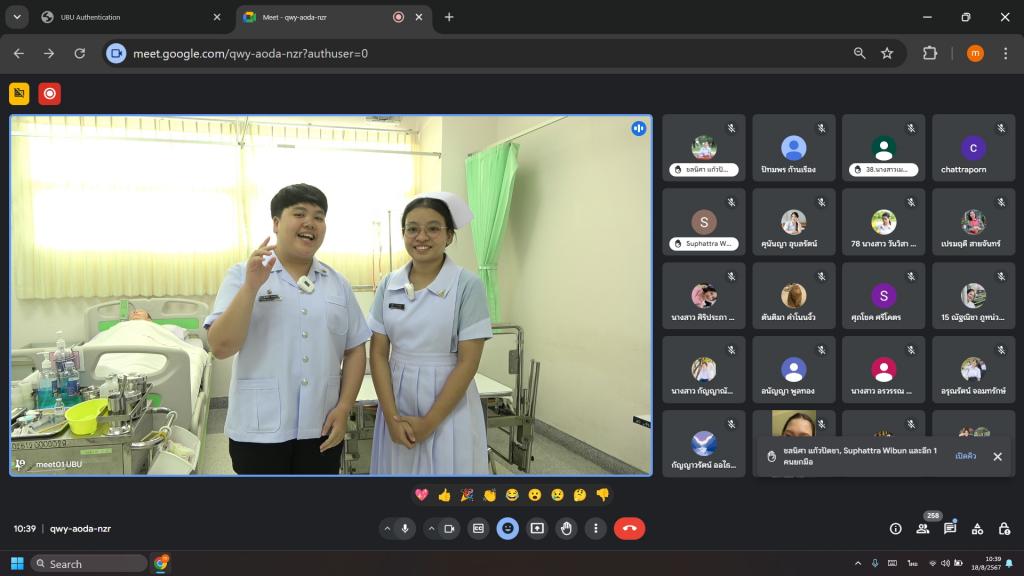Open host controls lock icon
The width and height of the screenshot is (1024, 576).
tap(1004, 529)
